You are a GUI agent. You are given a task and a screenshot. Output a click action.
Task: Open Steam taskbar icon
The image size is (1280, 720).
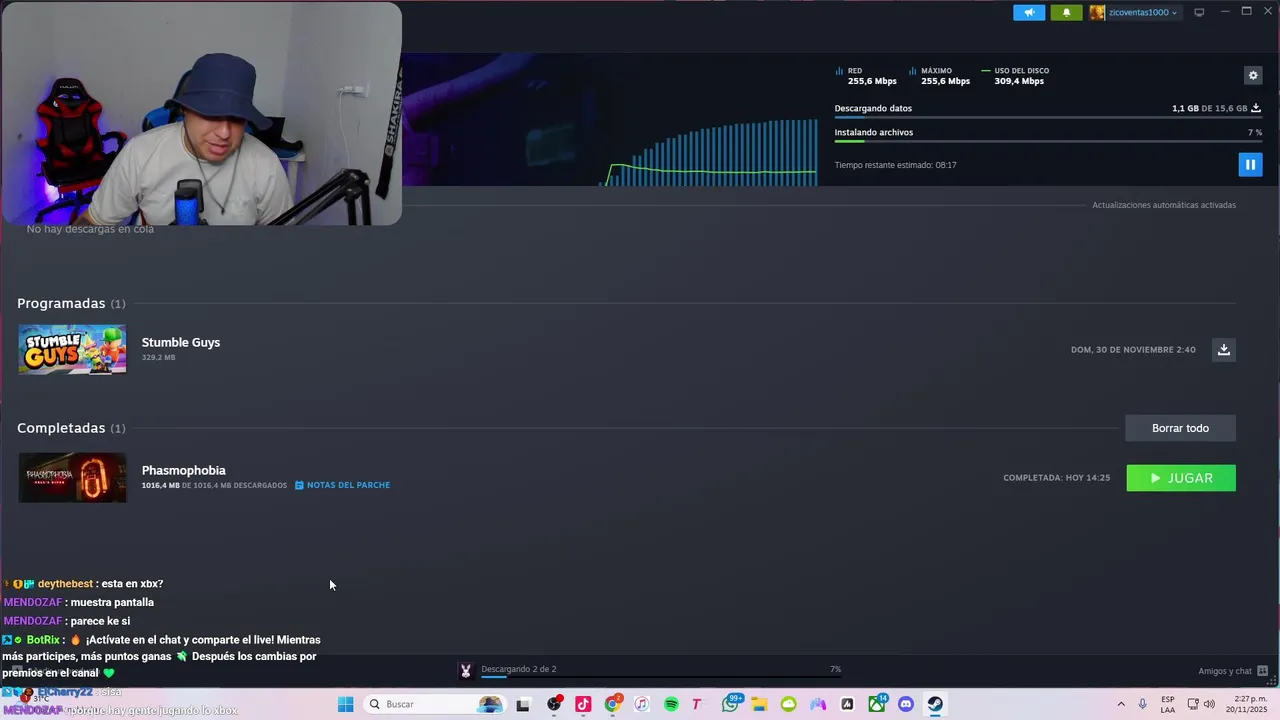click(x=935, y=704)
